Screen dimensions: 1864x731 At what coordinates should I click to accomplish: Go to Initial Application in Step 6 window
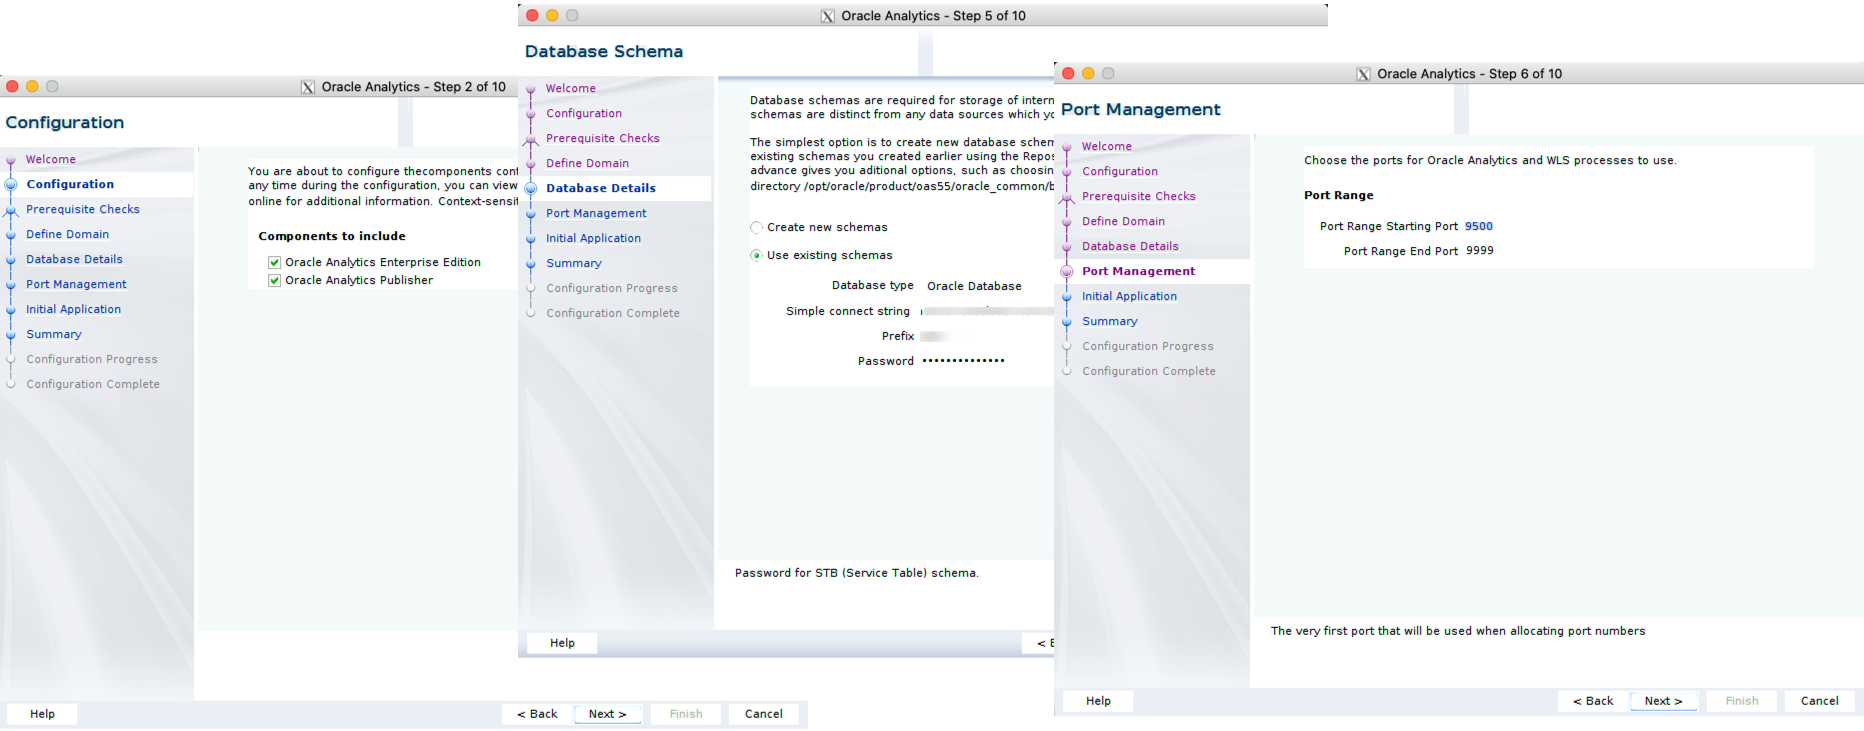pyautogui.click(x=1130, y=296)
